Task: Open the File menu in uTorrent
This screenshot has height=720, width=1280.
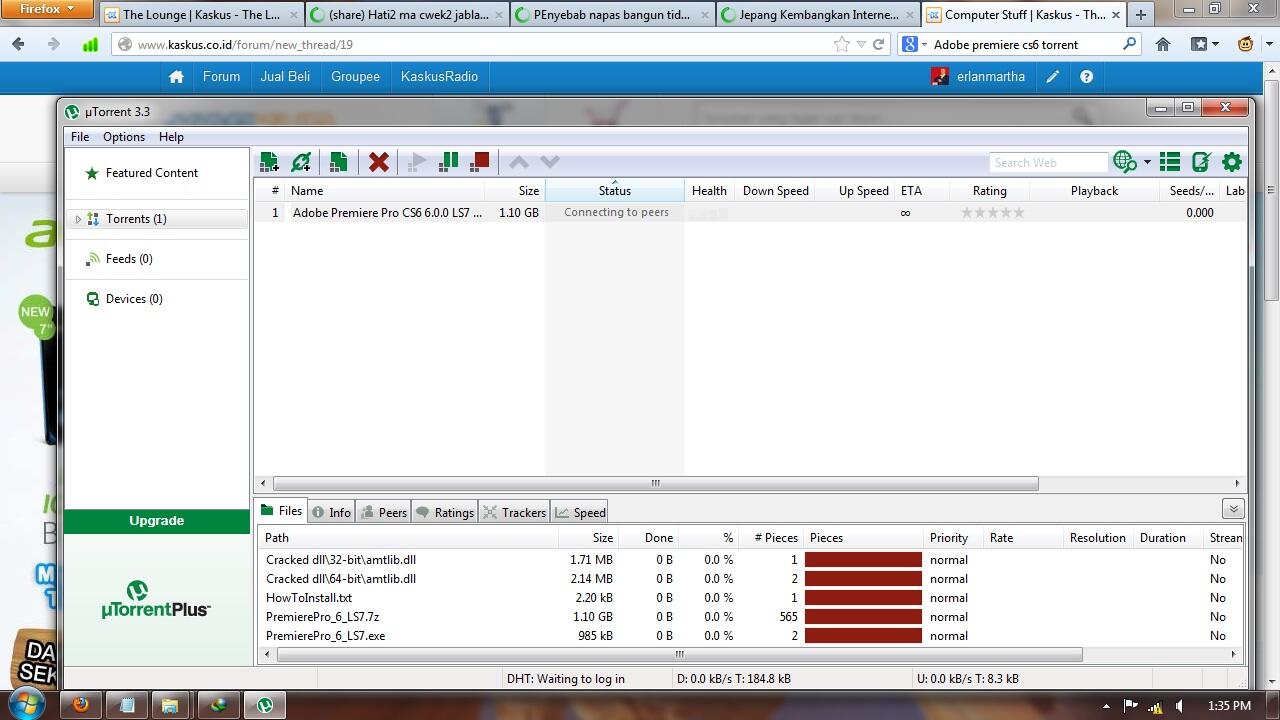Action: pos(80,137)
